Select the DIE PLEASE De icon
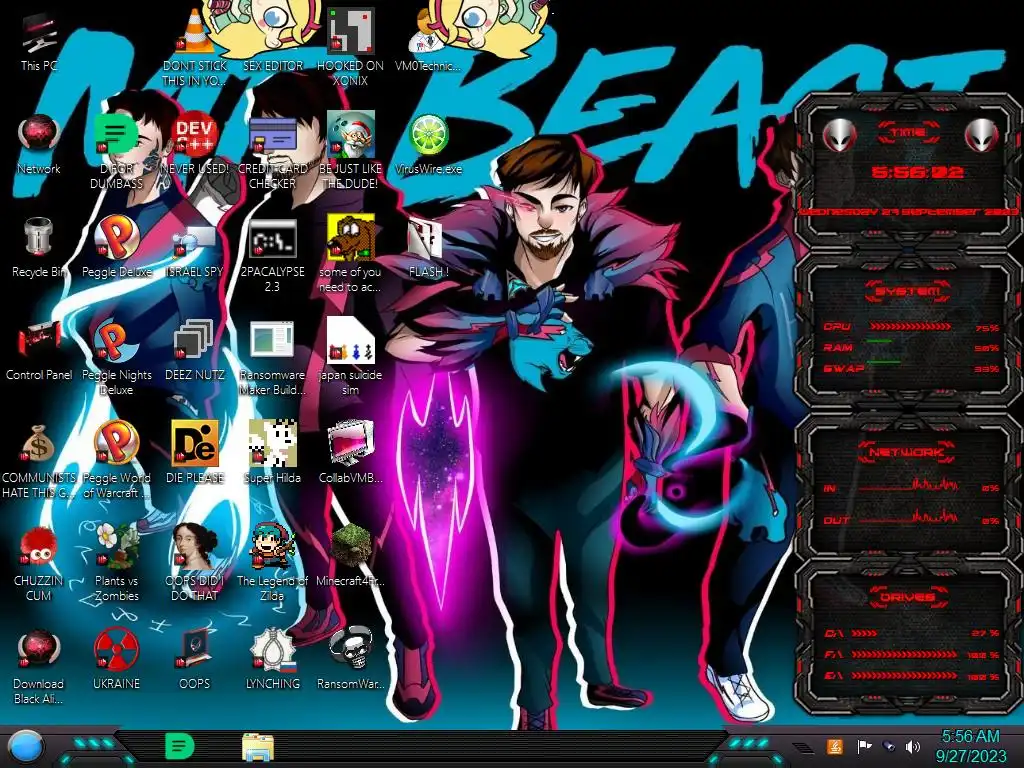Image resolution: width=1024 pixels, height=768 pixels. (x=195, y=453)
